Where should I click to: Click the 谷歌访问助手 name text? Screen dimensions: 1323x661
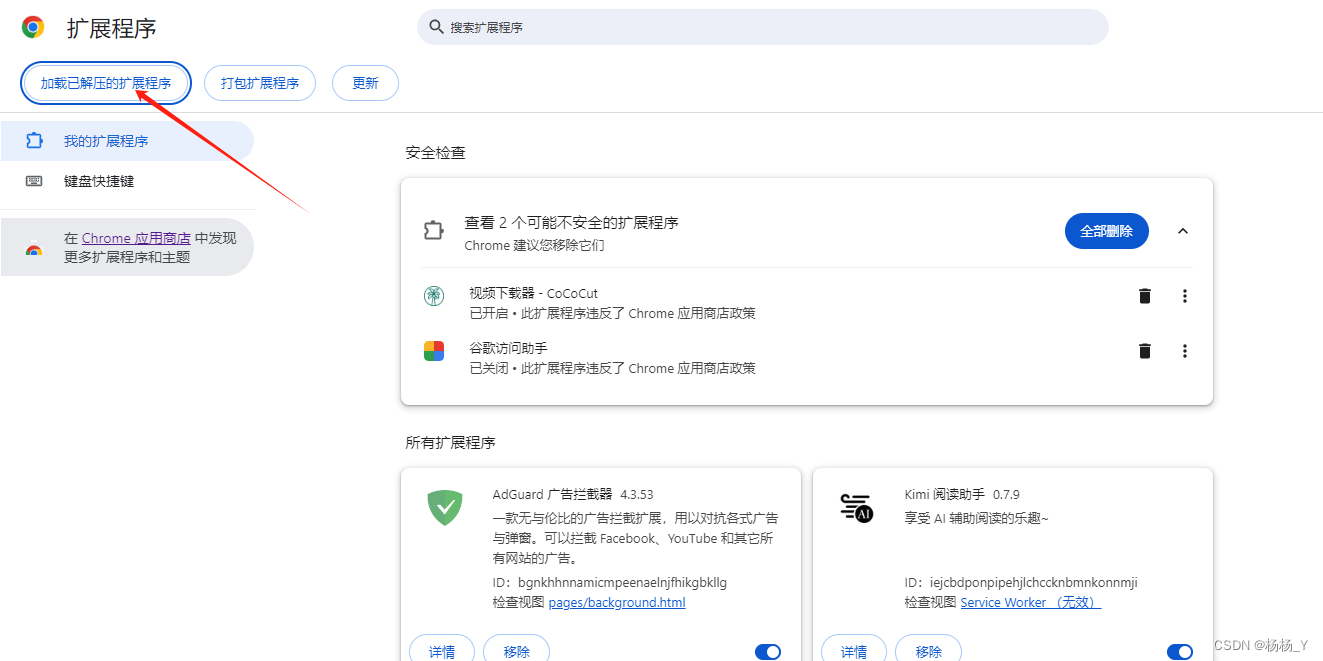tap(509, 348)
